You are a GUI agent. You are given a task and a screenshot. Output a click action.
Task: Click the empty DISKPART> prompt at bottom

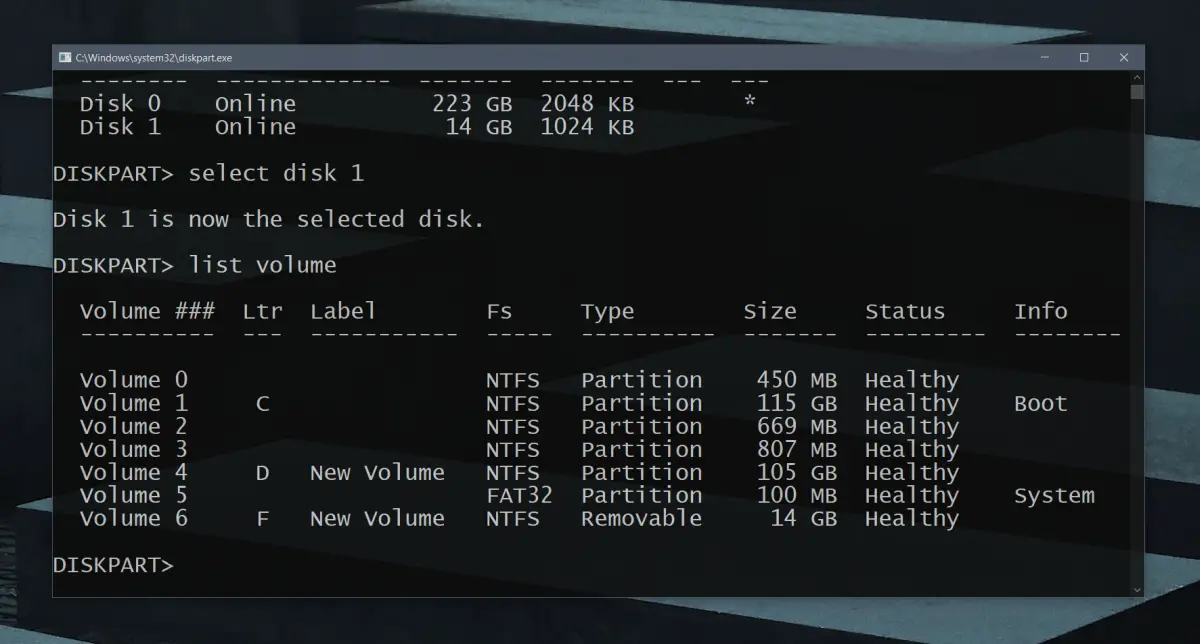(x=112, y=565)
